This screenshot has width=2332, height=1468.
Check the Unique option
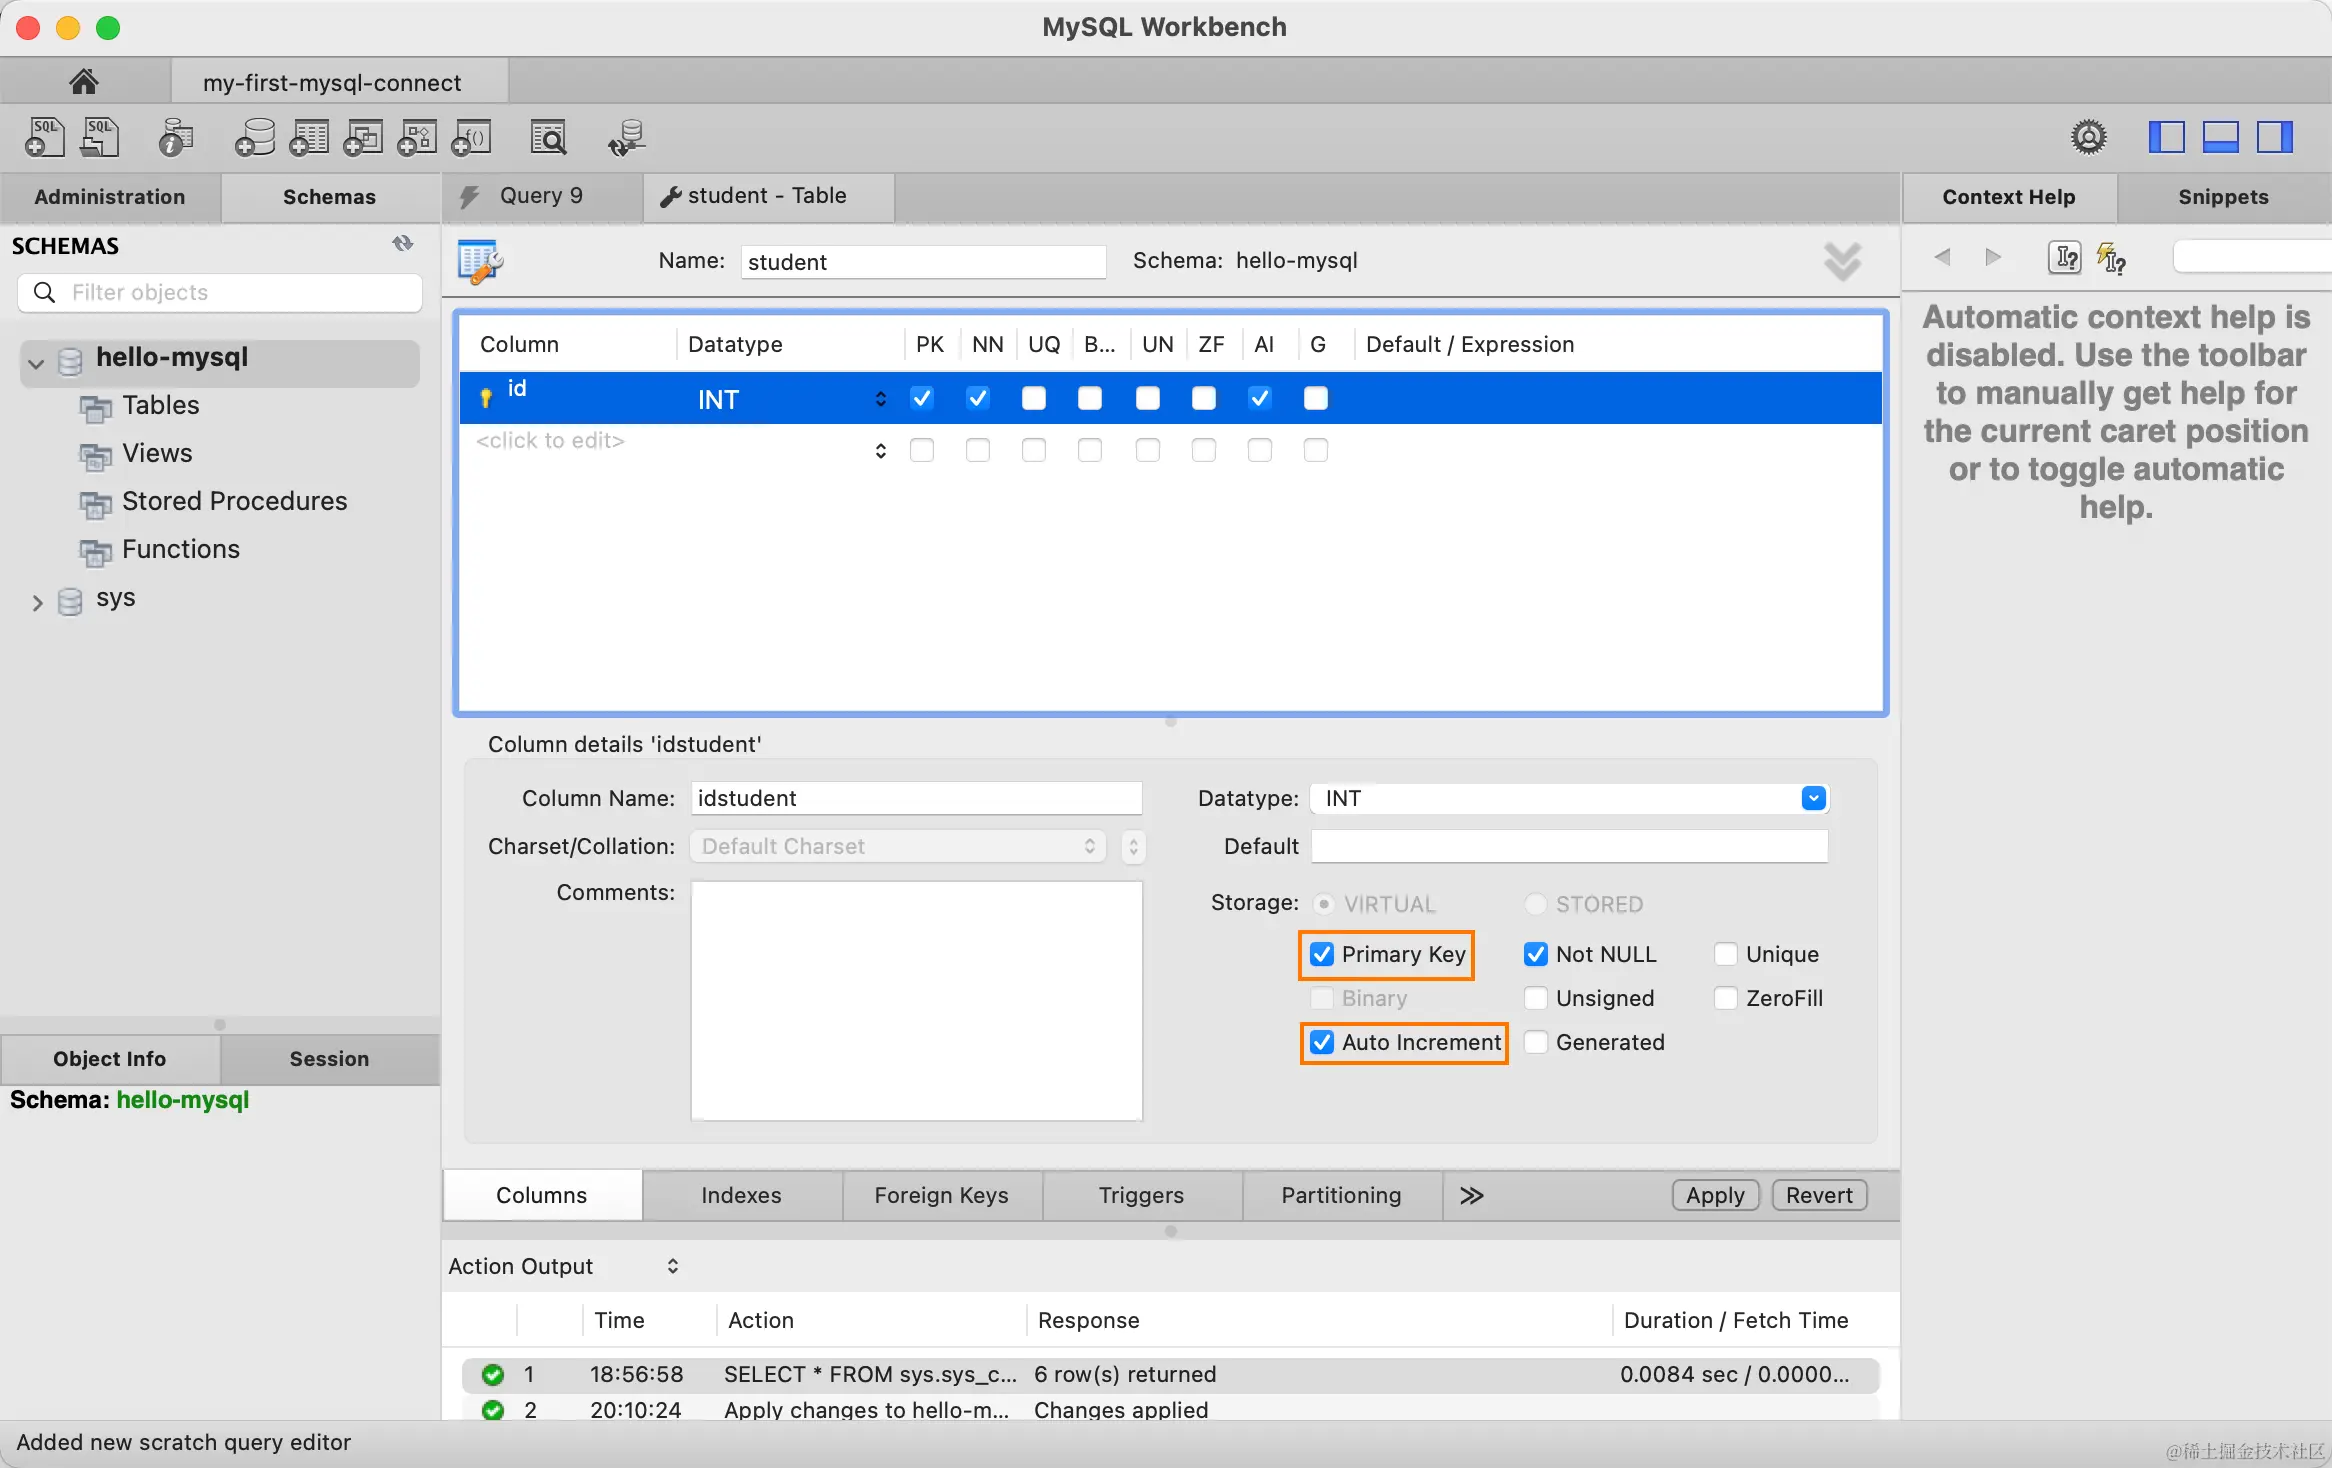point(1726,954)
